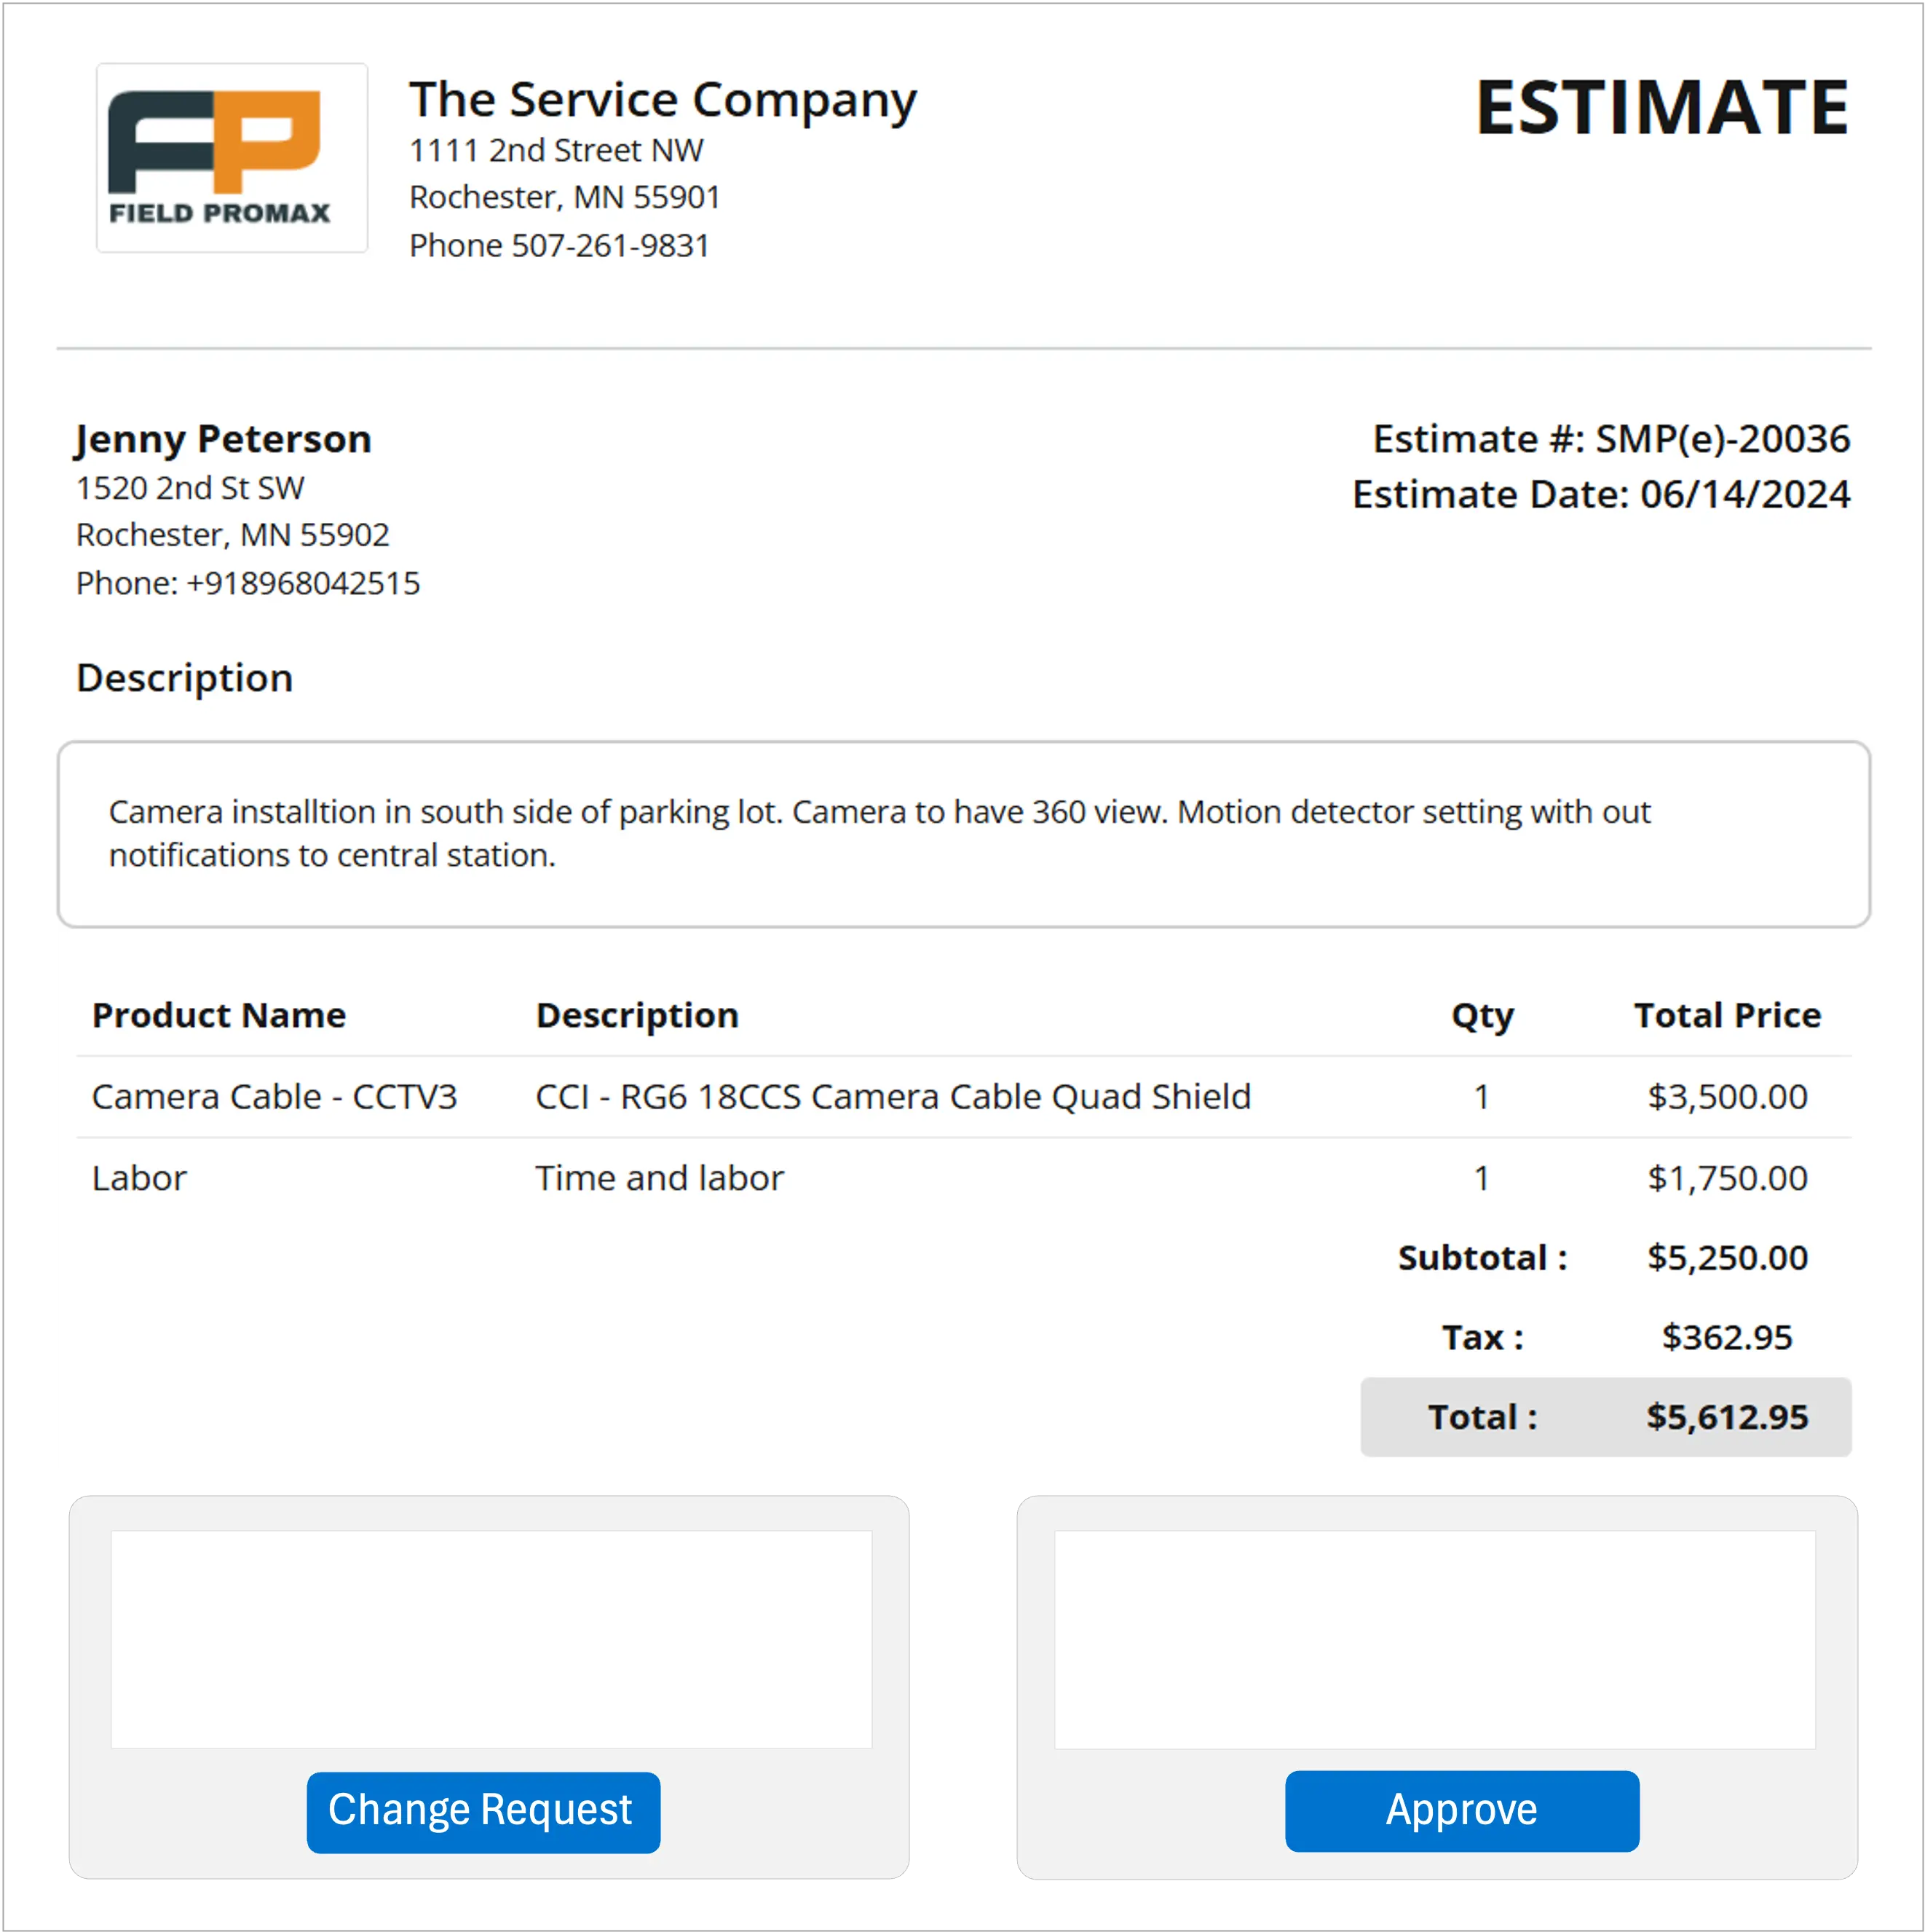Focus the text box above Approve
The width and height of the screenshot is (1925, 1932).
click(1434, 1639)
